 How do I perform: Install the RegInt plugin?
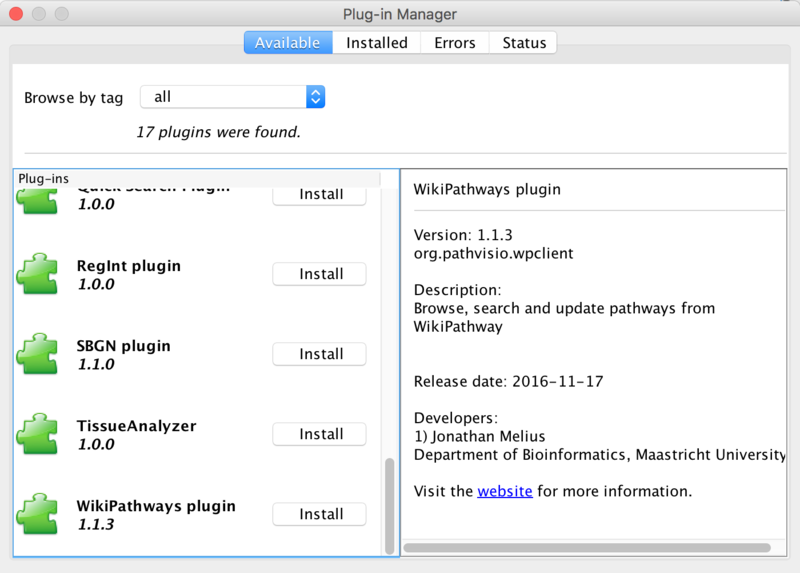[x=319, y=274]
